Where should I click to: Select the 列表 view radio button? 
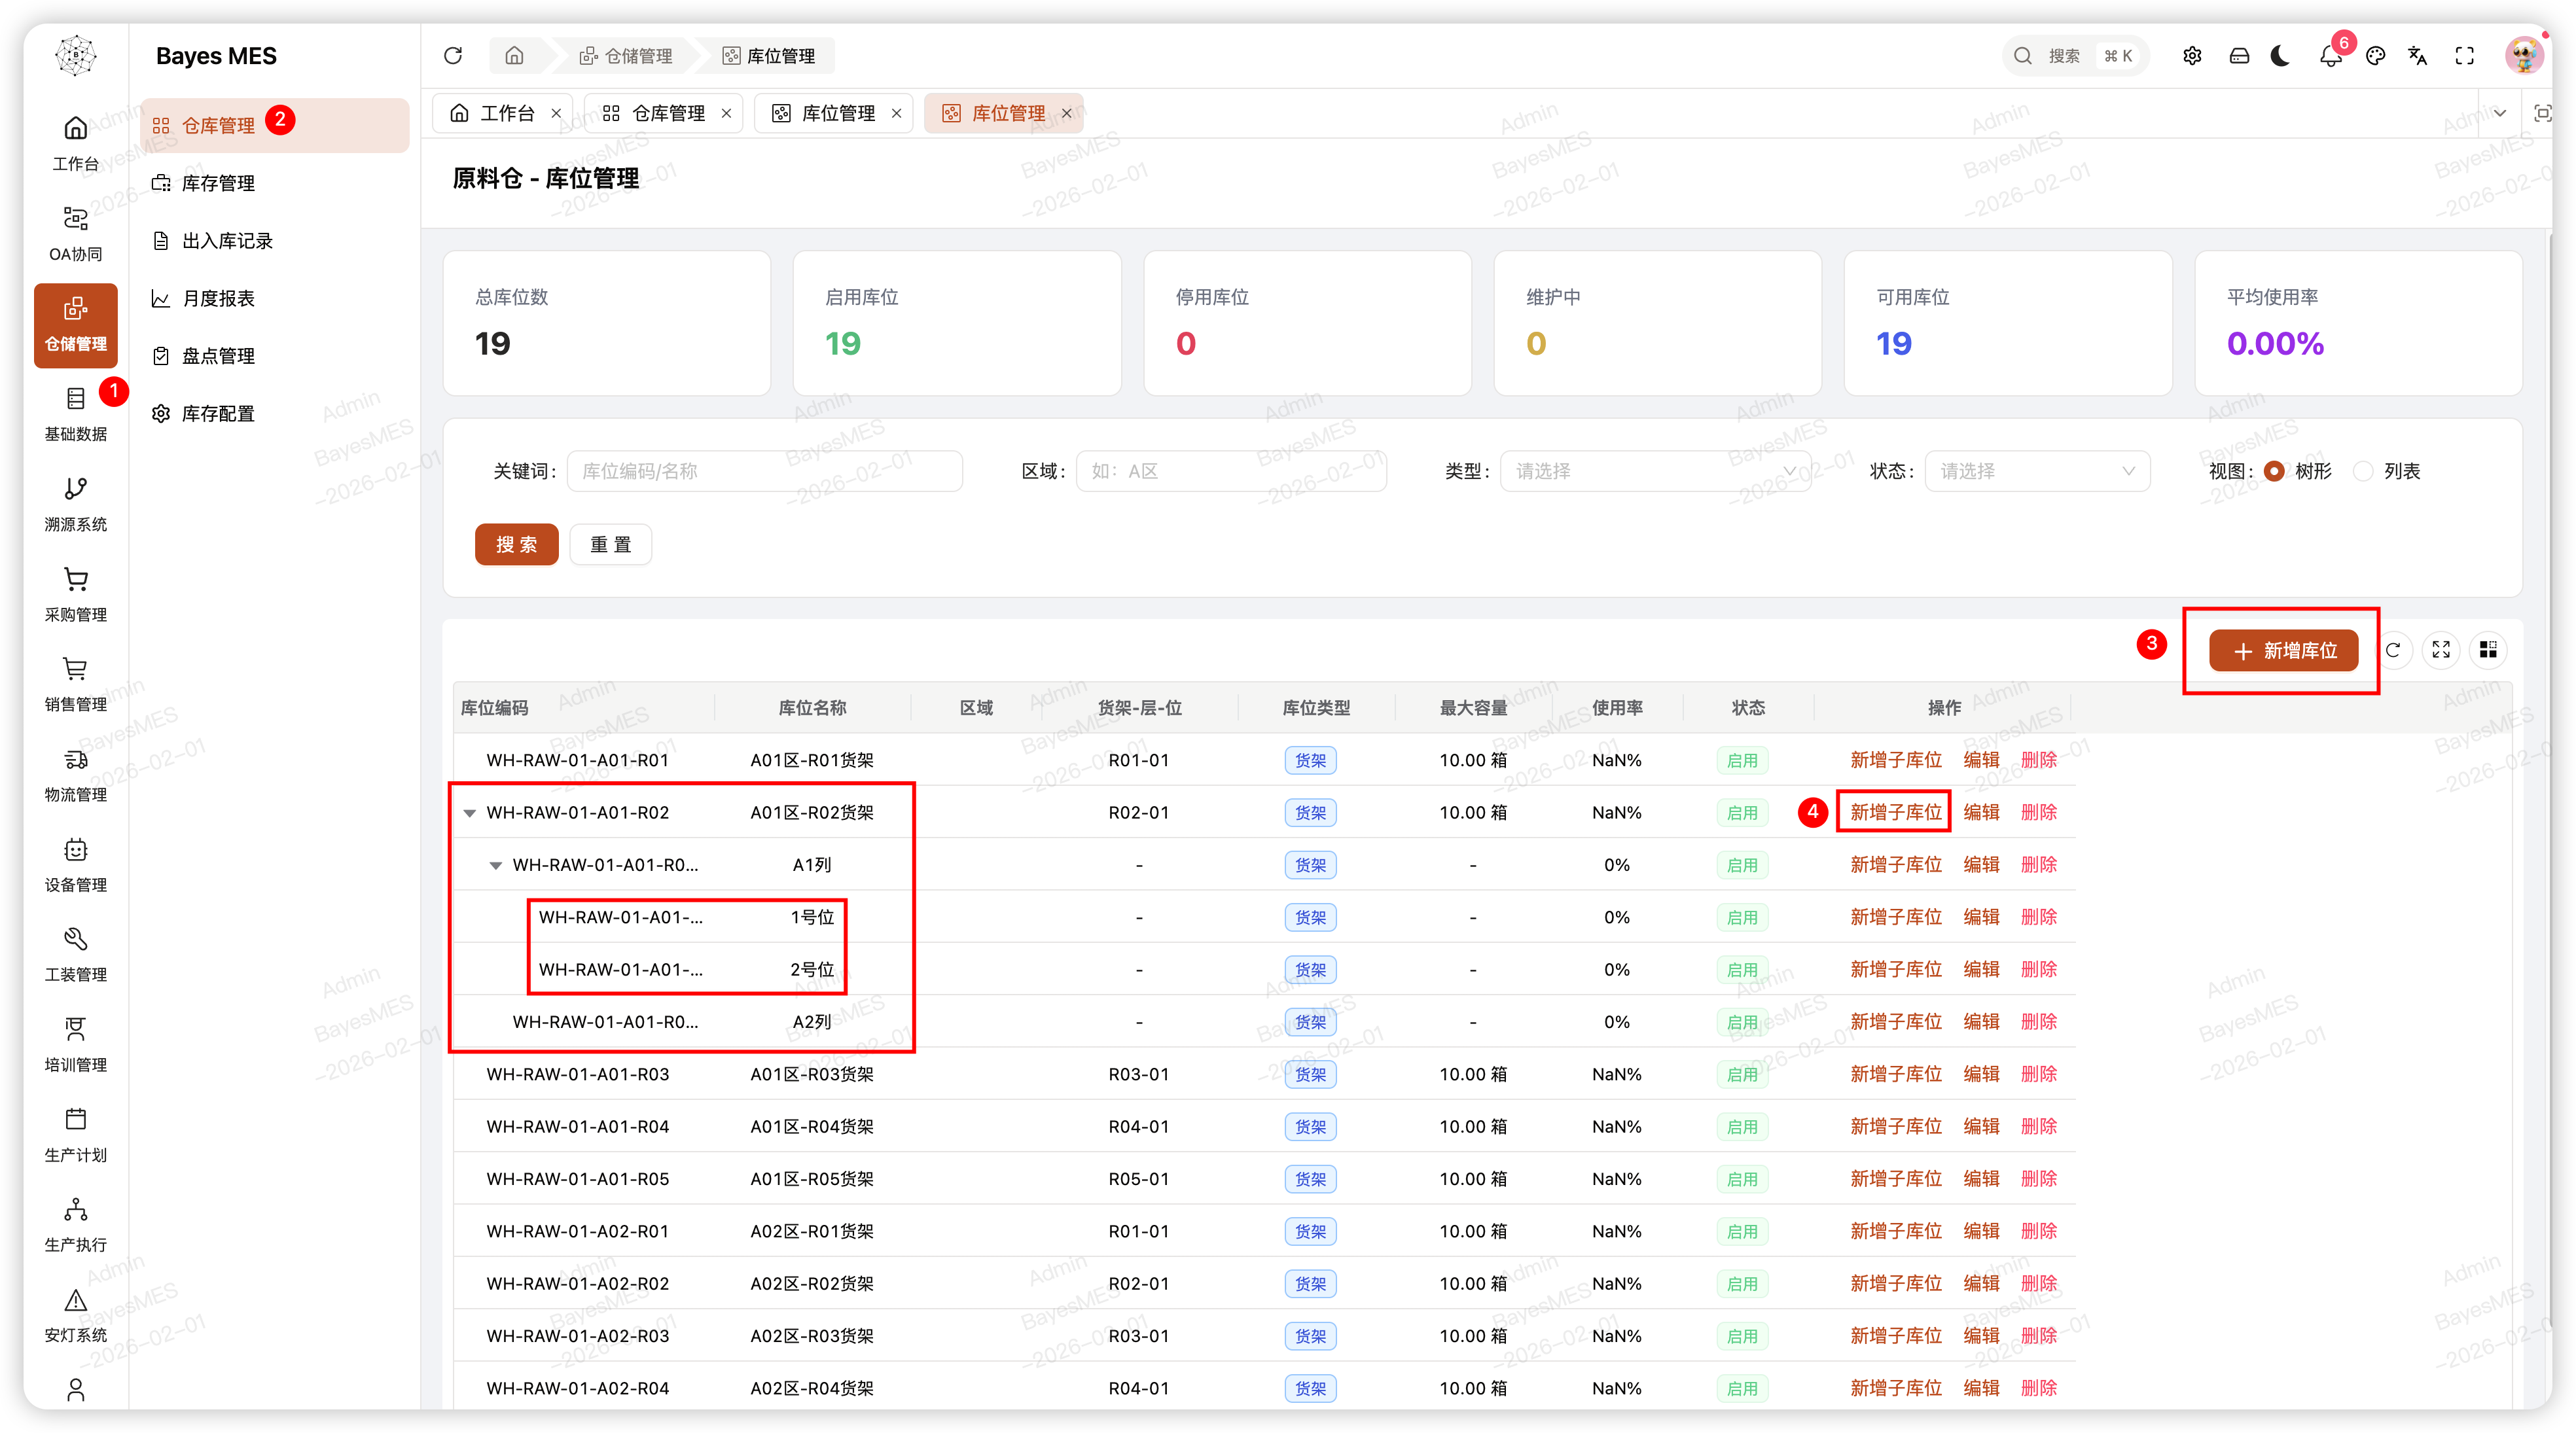pos(2363,471)
